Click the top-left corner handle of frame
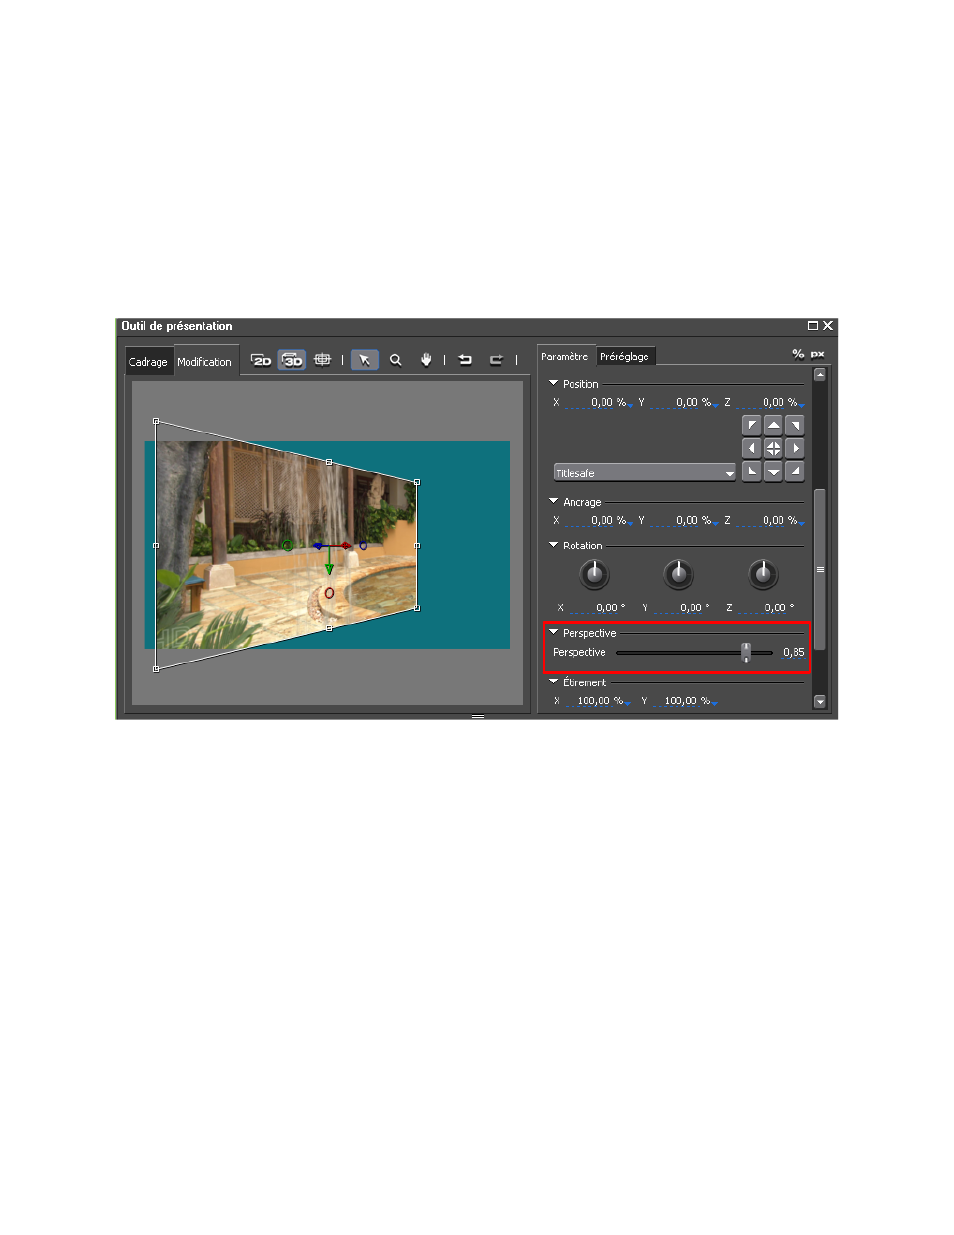This screenshot has height=1235, width=954. tap(156, 421)
